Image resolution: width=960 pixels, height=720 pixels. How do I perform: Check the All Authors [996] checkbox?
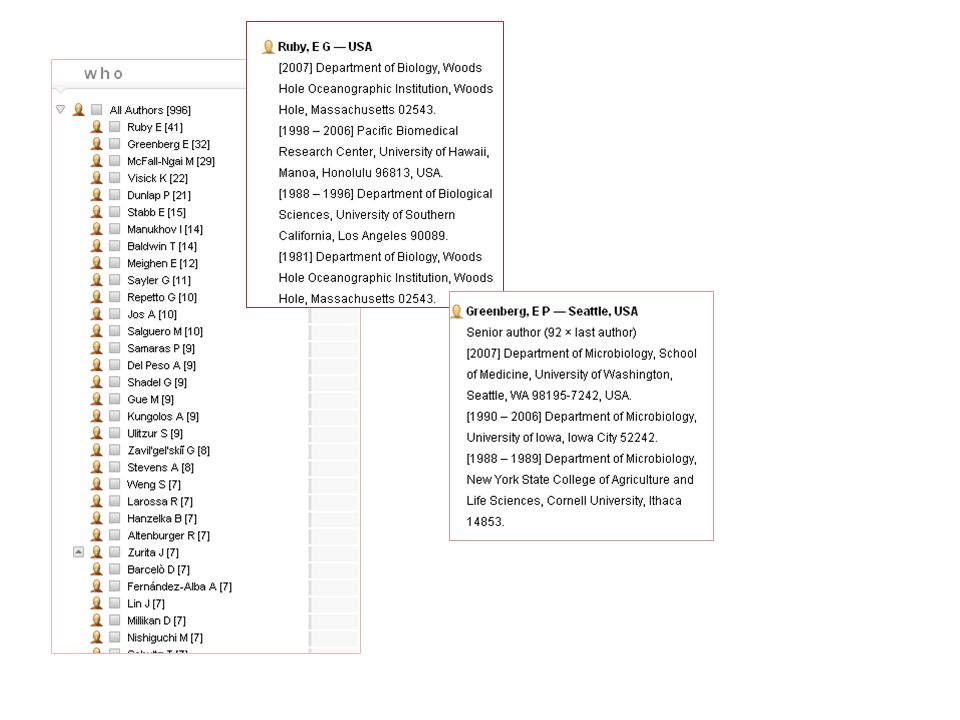pyautogui.click(x=97, y=110)
